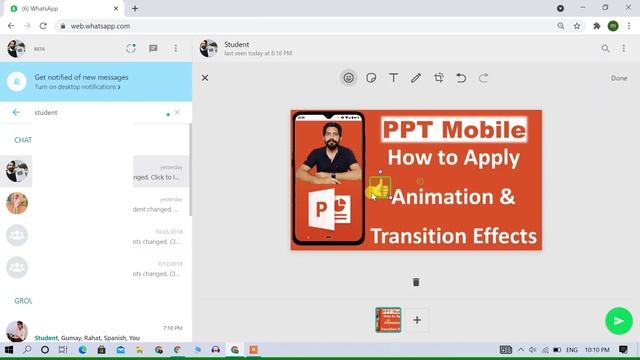
Task: Open the 10:10 PM clock
Action: 597,350
